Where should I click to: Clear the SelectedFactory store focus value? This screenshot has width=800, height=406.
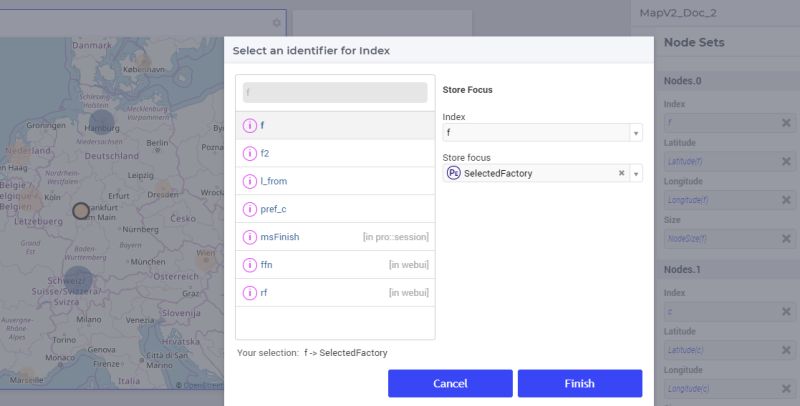[x=621, y=173]
